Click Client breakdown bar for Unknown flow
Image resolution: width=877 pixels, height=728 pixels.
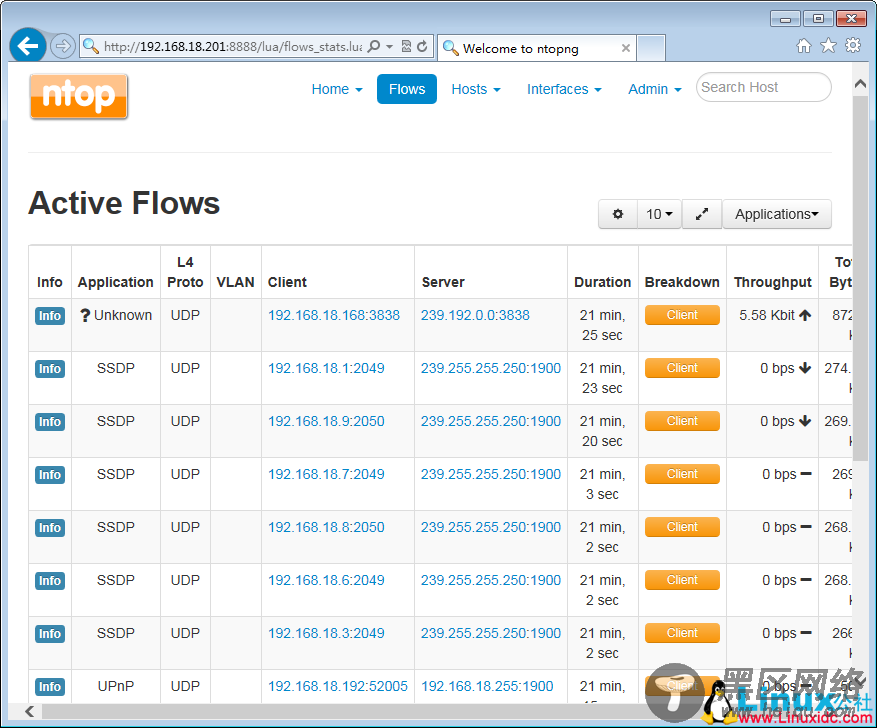pos(682,315)
